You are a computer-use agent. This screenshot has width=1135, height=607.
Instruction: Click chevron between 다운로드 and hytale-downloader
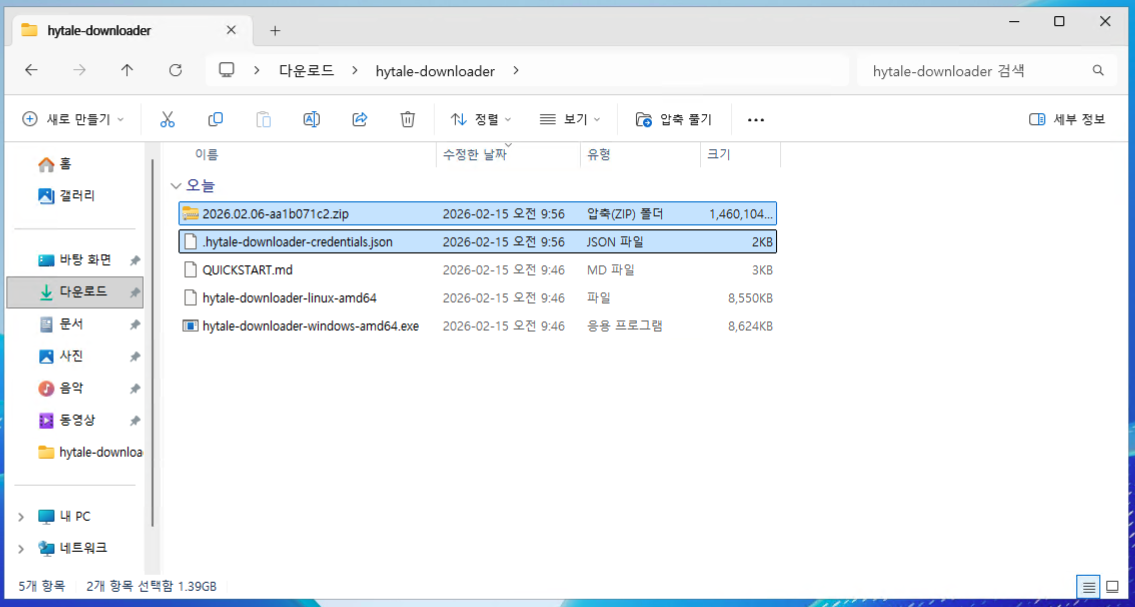[355, 71]
